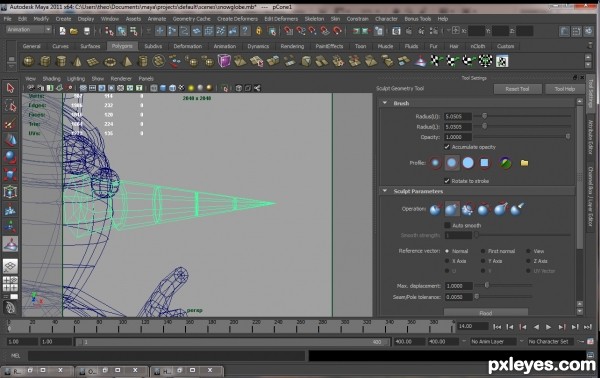
Task: Click the Reset Tool button
Action: click(517, 89)
